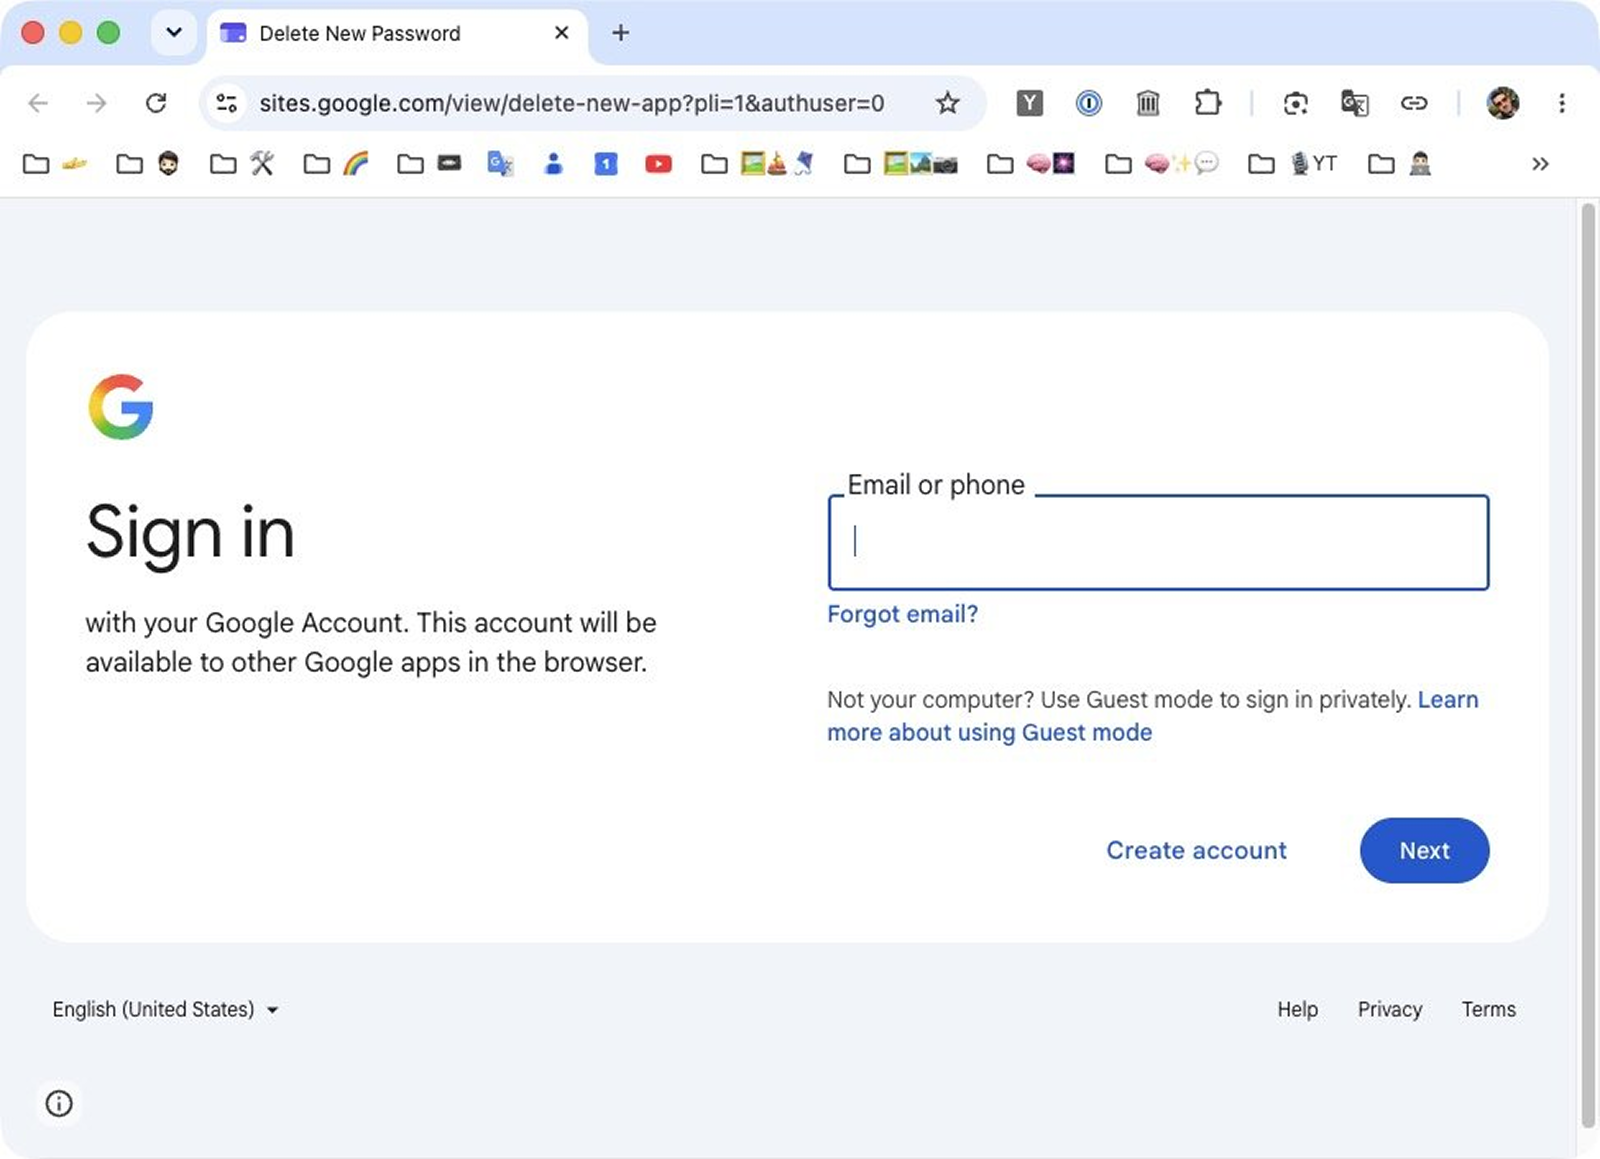1600x1159 pixels.
Task: Click the Next button
Action: (1424, 850)
